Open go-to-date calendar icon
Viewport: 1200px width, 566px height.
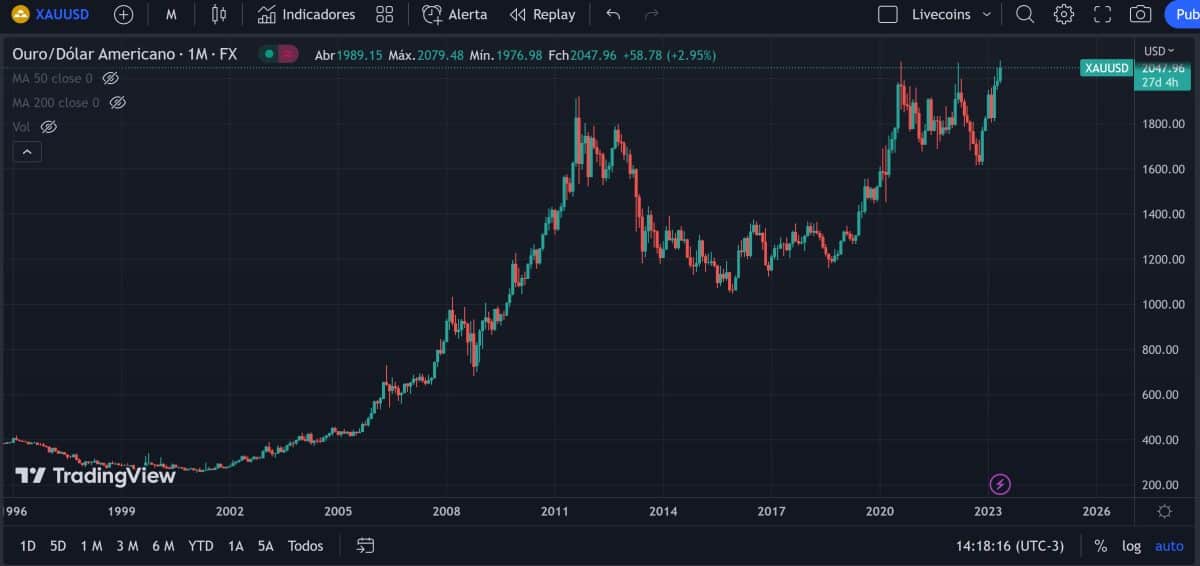[x=366, y=545]
